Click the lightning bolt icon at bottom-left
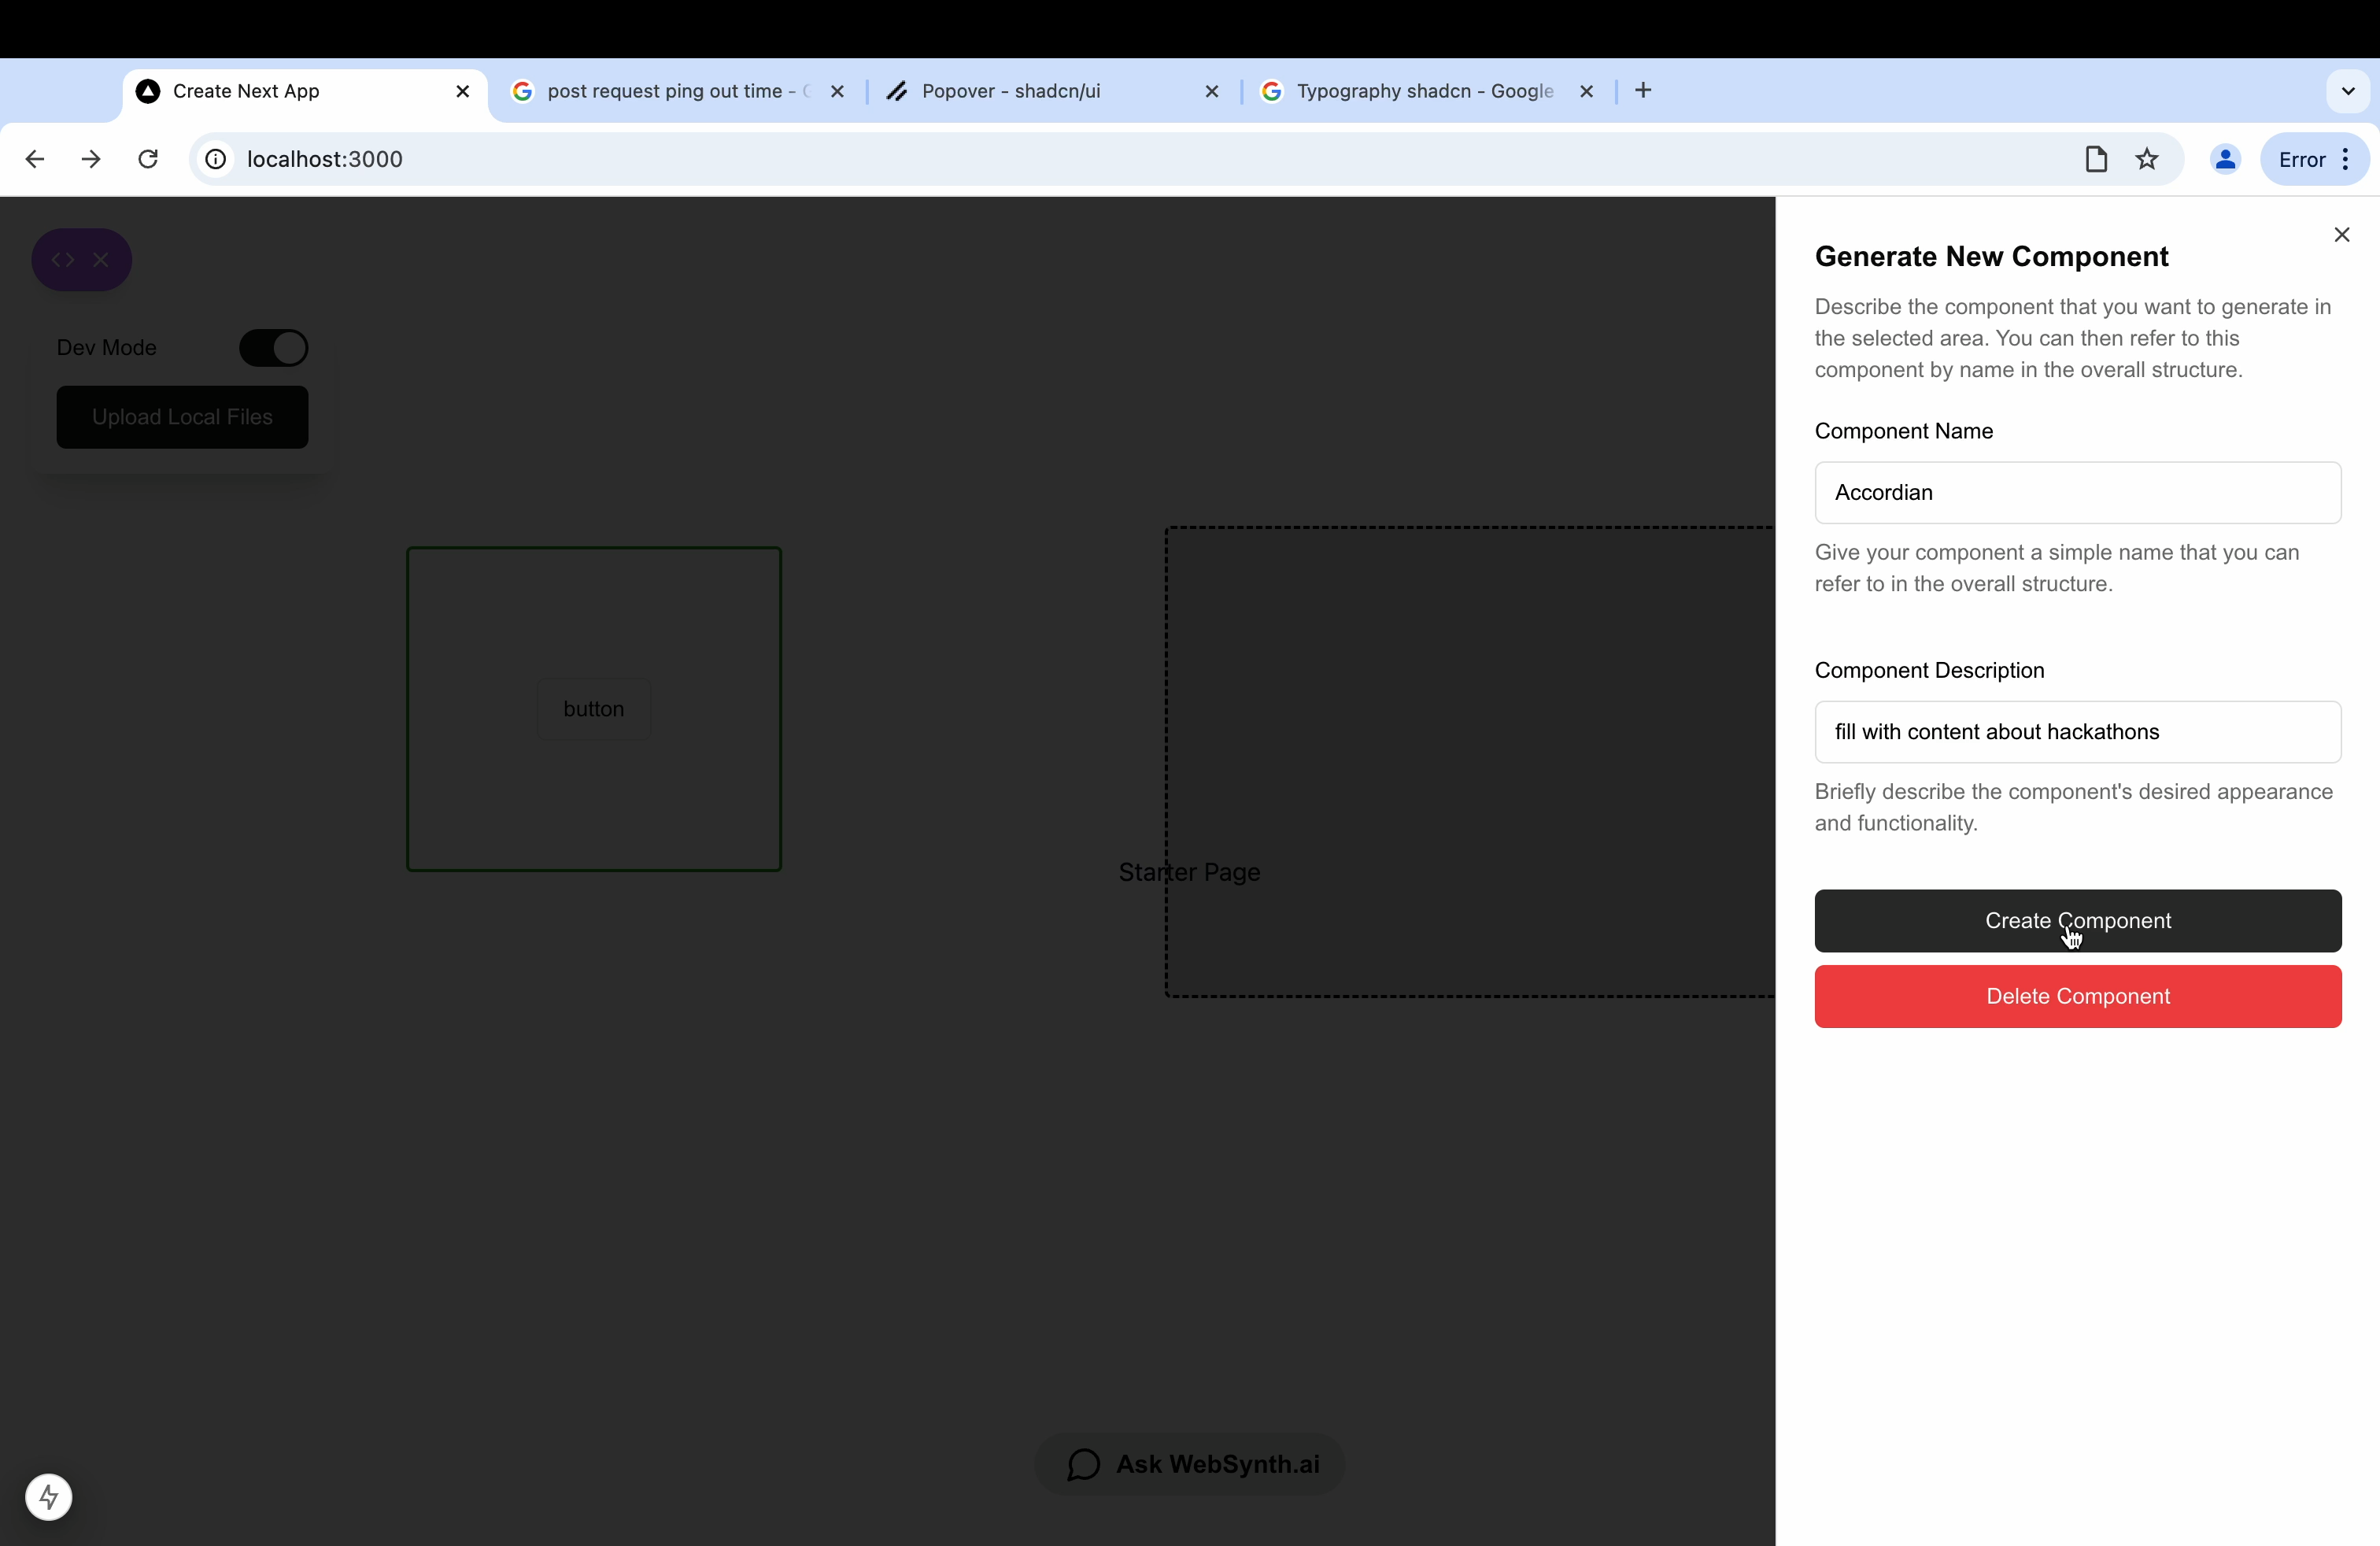 pyautogui.click(x=48, y=1497)
